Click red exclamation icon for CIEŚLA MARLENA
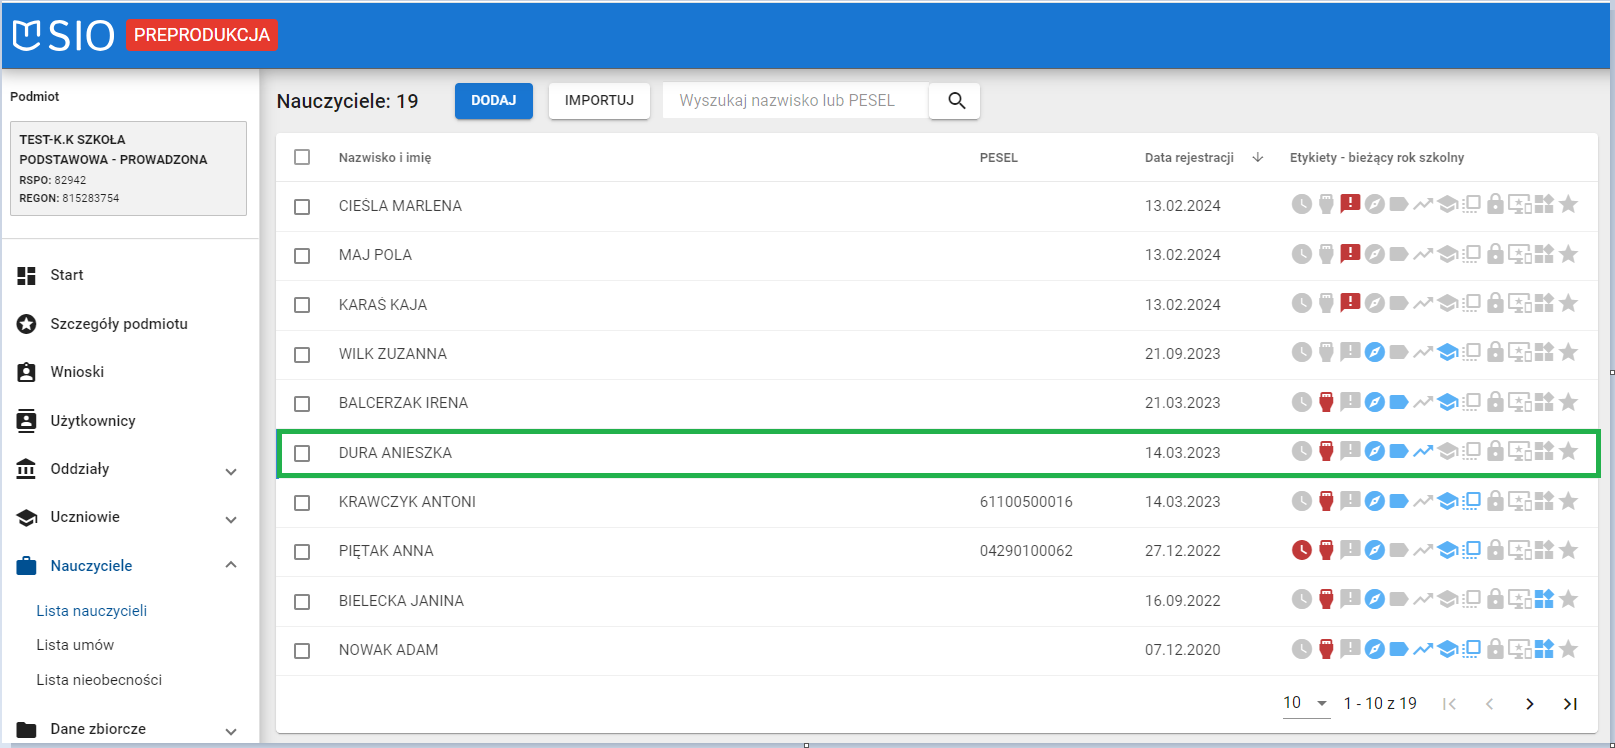The width and height of the screenshot is (1615, 748). tap(1350, 204)
